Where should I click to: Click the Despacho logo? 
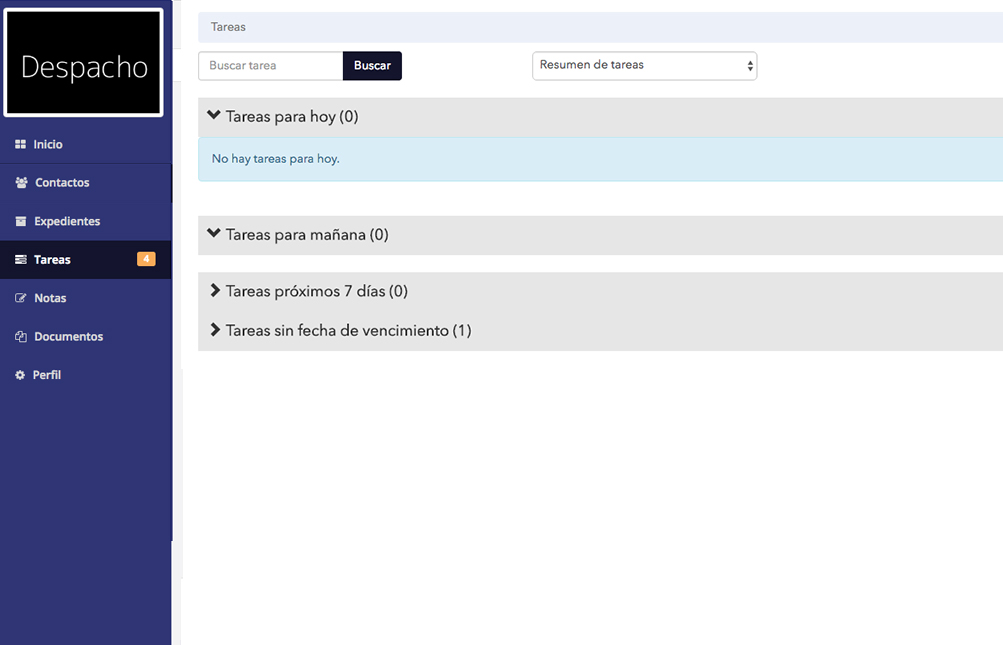tap(84, 64)
